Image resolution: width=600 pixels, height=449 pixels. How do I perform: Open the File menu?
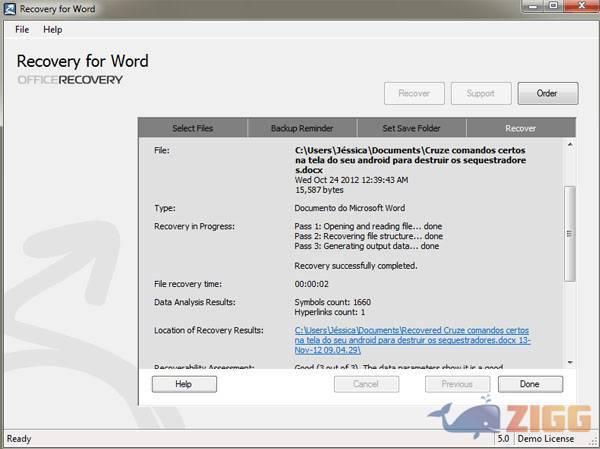(22, 30)
